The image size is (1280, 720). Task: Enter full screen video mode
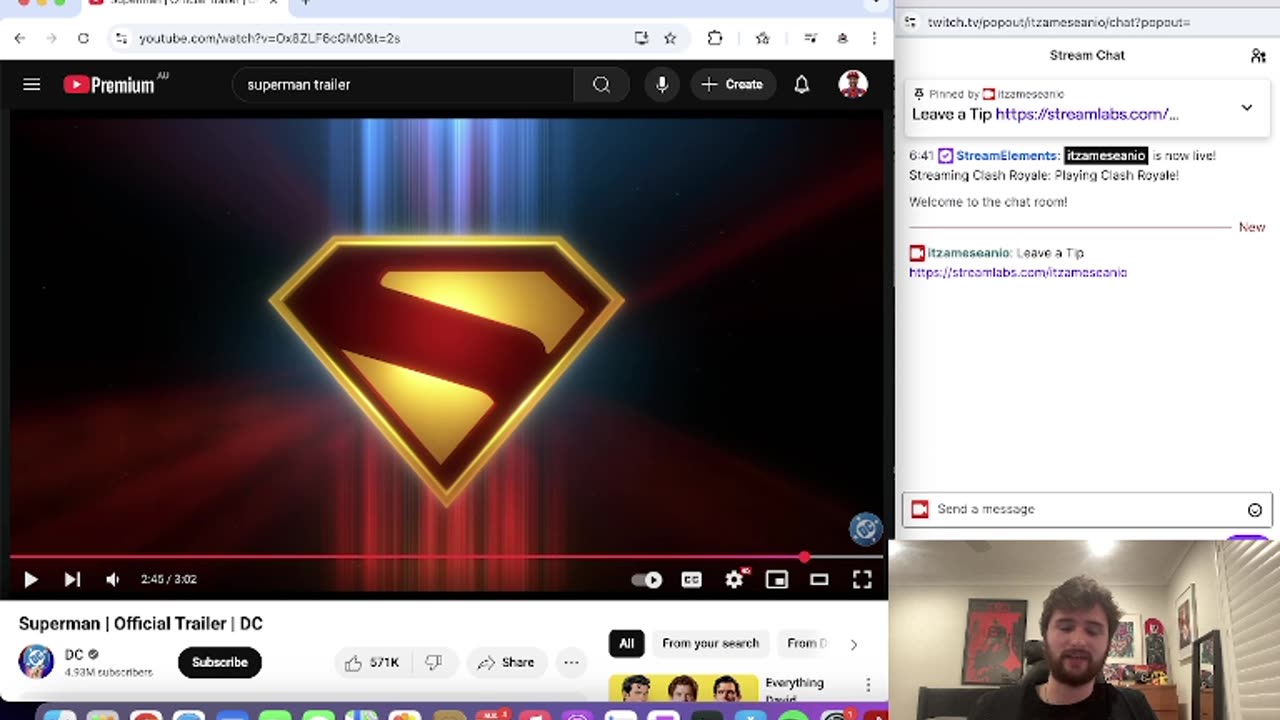click(x=862, y=580)
